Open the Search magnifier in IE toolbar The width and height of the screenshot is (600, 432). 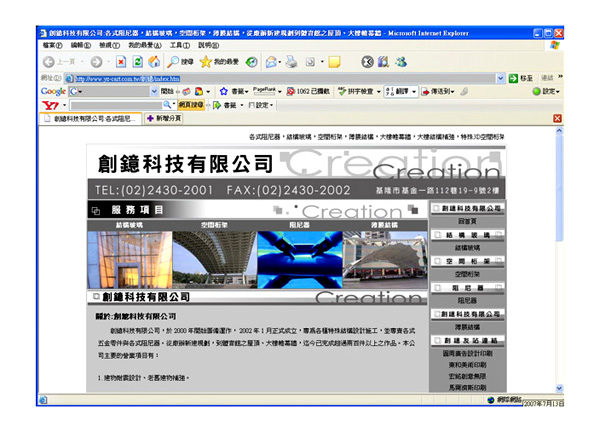coord(174,62)
